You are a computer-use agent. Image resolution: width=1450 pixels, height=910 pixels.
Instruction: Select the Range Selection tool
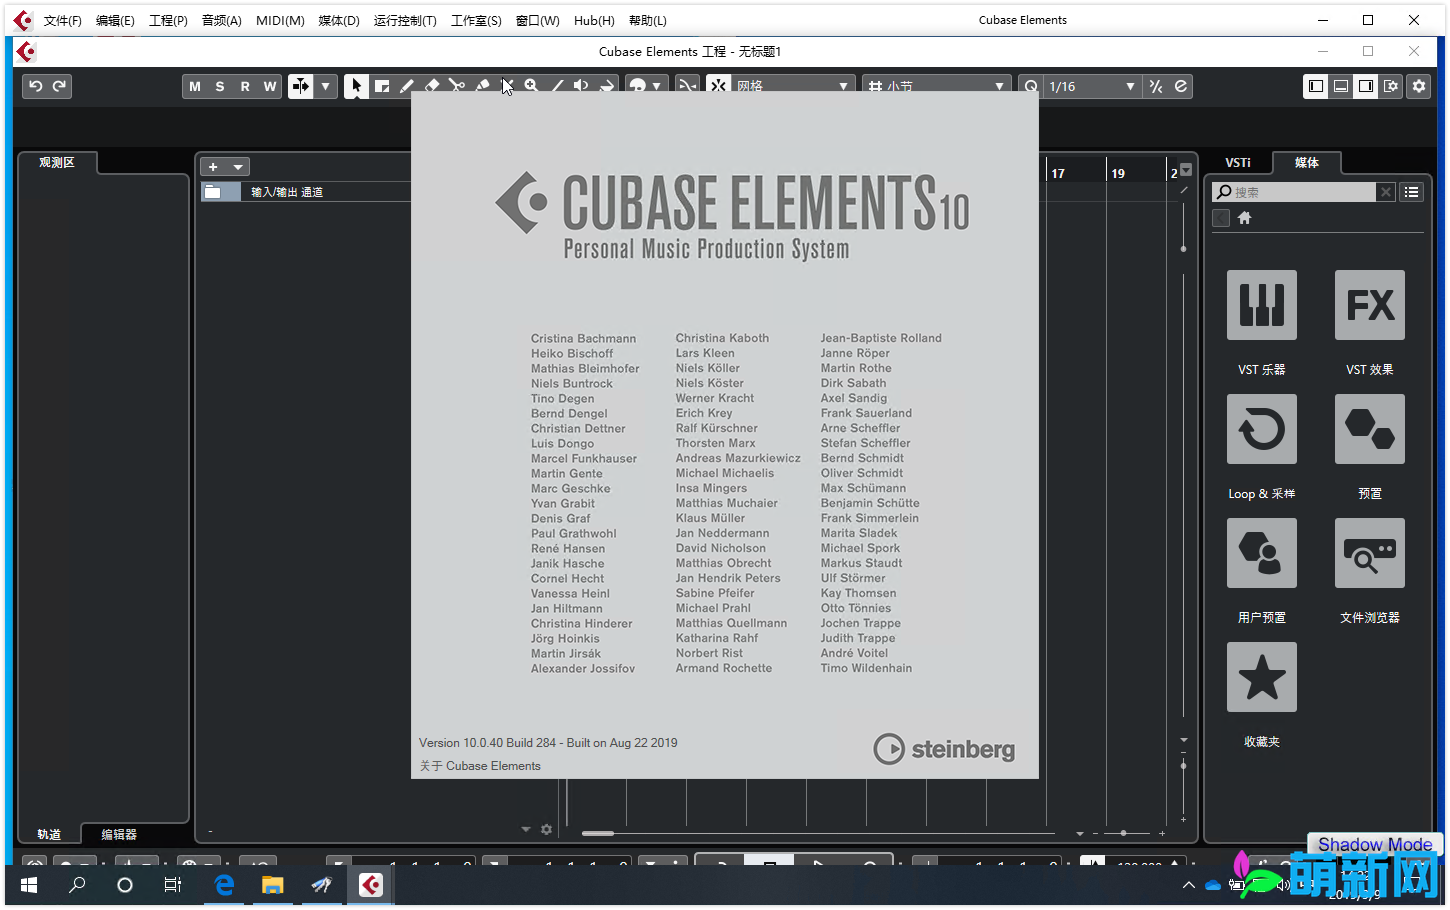(382, 86)
